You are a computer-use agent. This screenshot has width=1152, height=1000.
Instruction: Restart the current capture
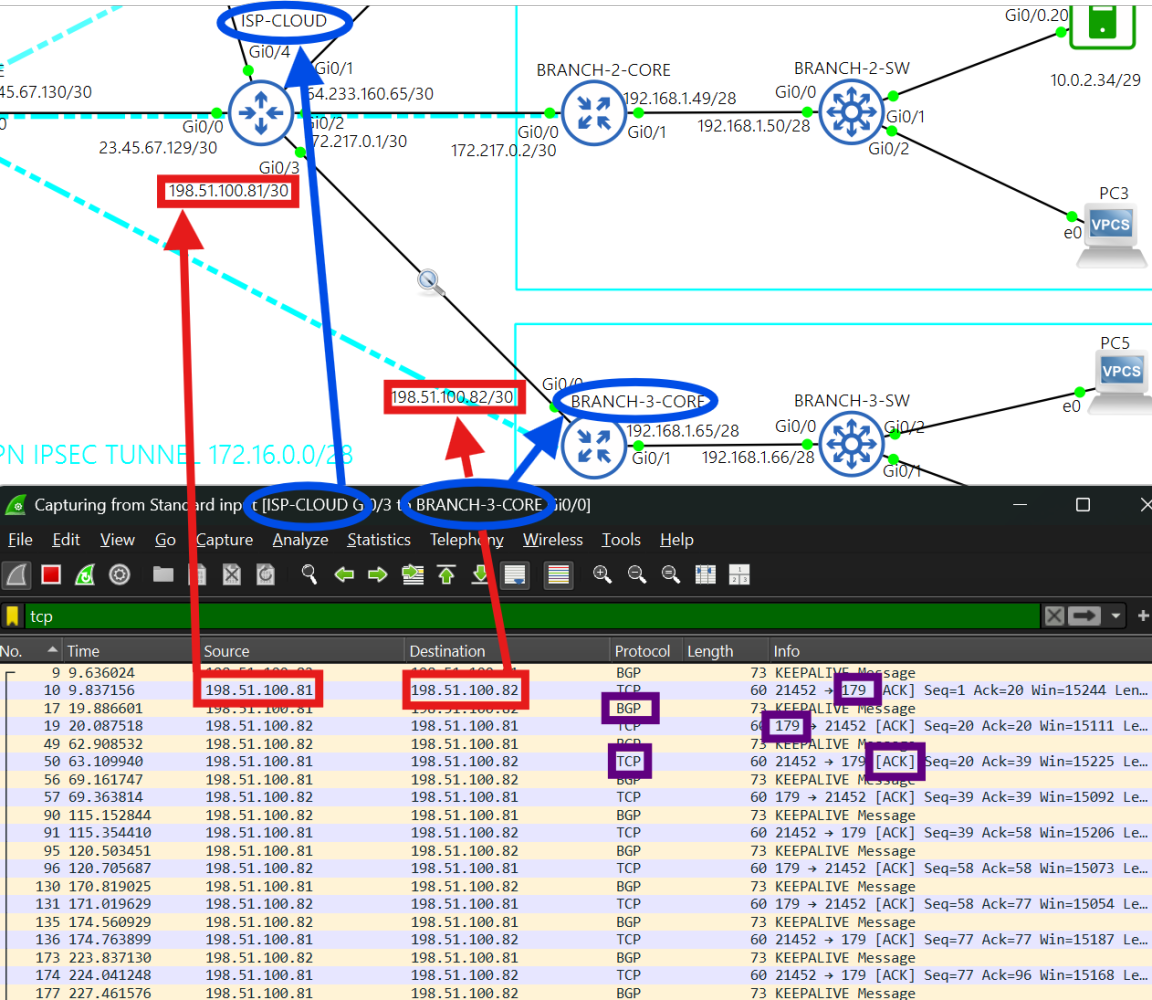85,575
